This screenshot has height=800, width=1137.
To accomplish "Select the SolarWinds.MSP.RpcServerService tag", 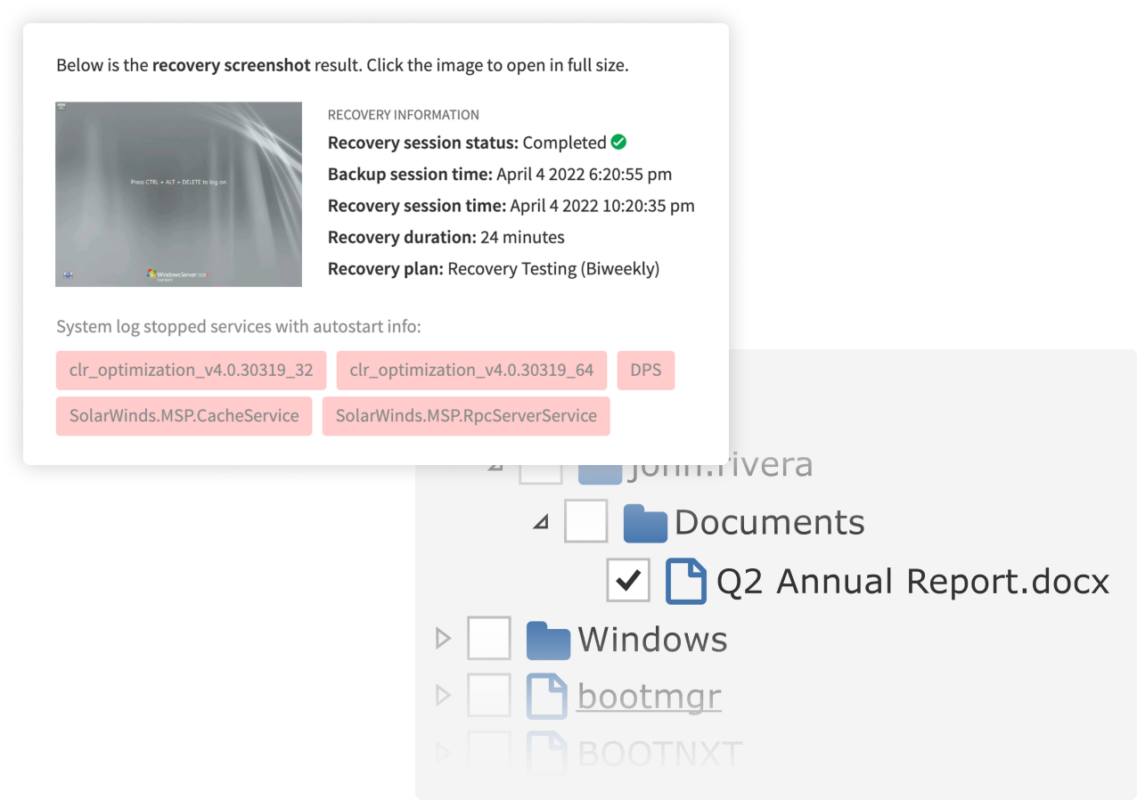I will click(466, 416).
